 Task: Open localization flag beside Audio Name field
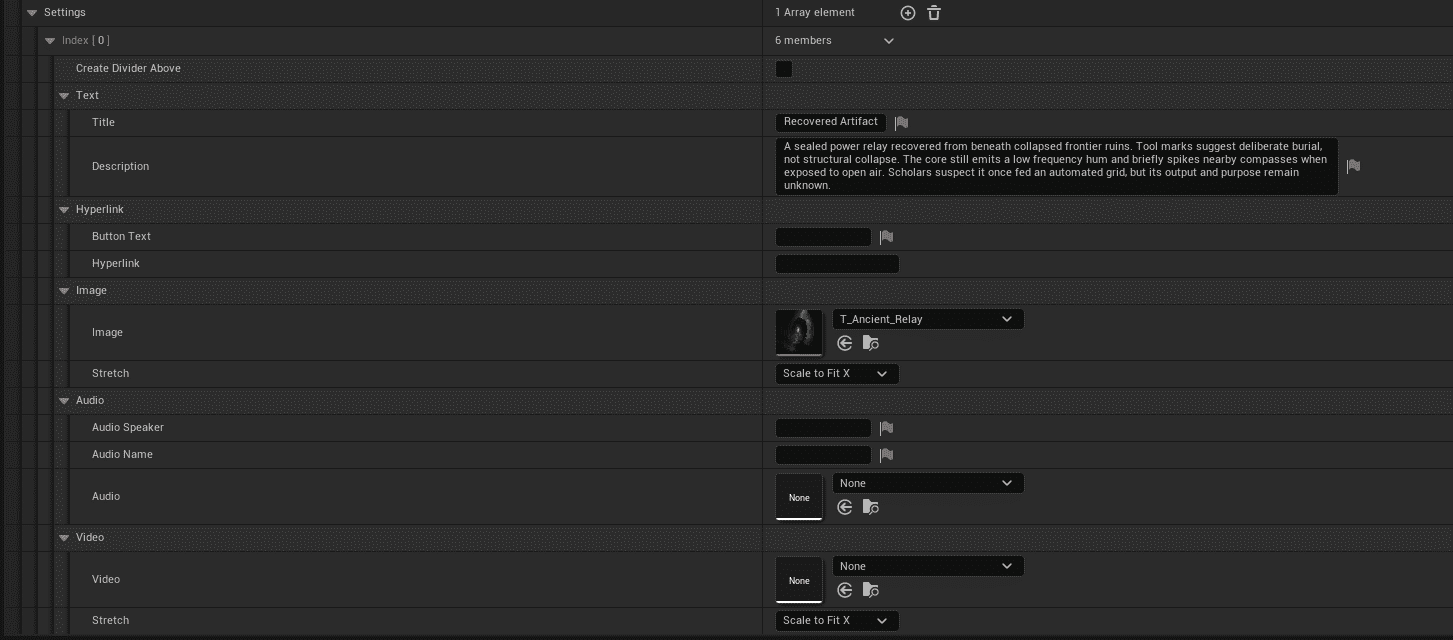886,455
